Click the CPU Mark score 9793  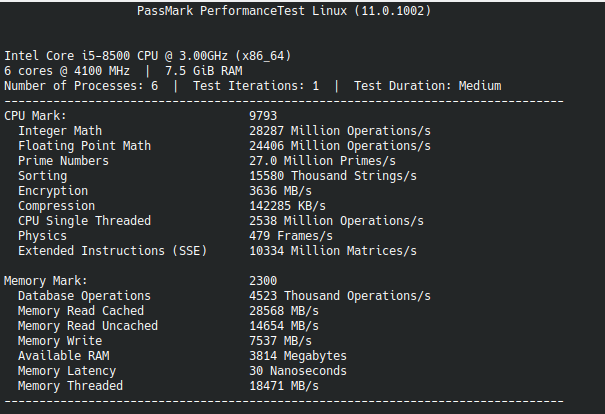point(263,116)
